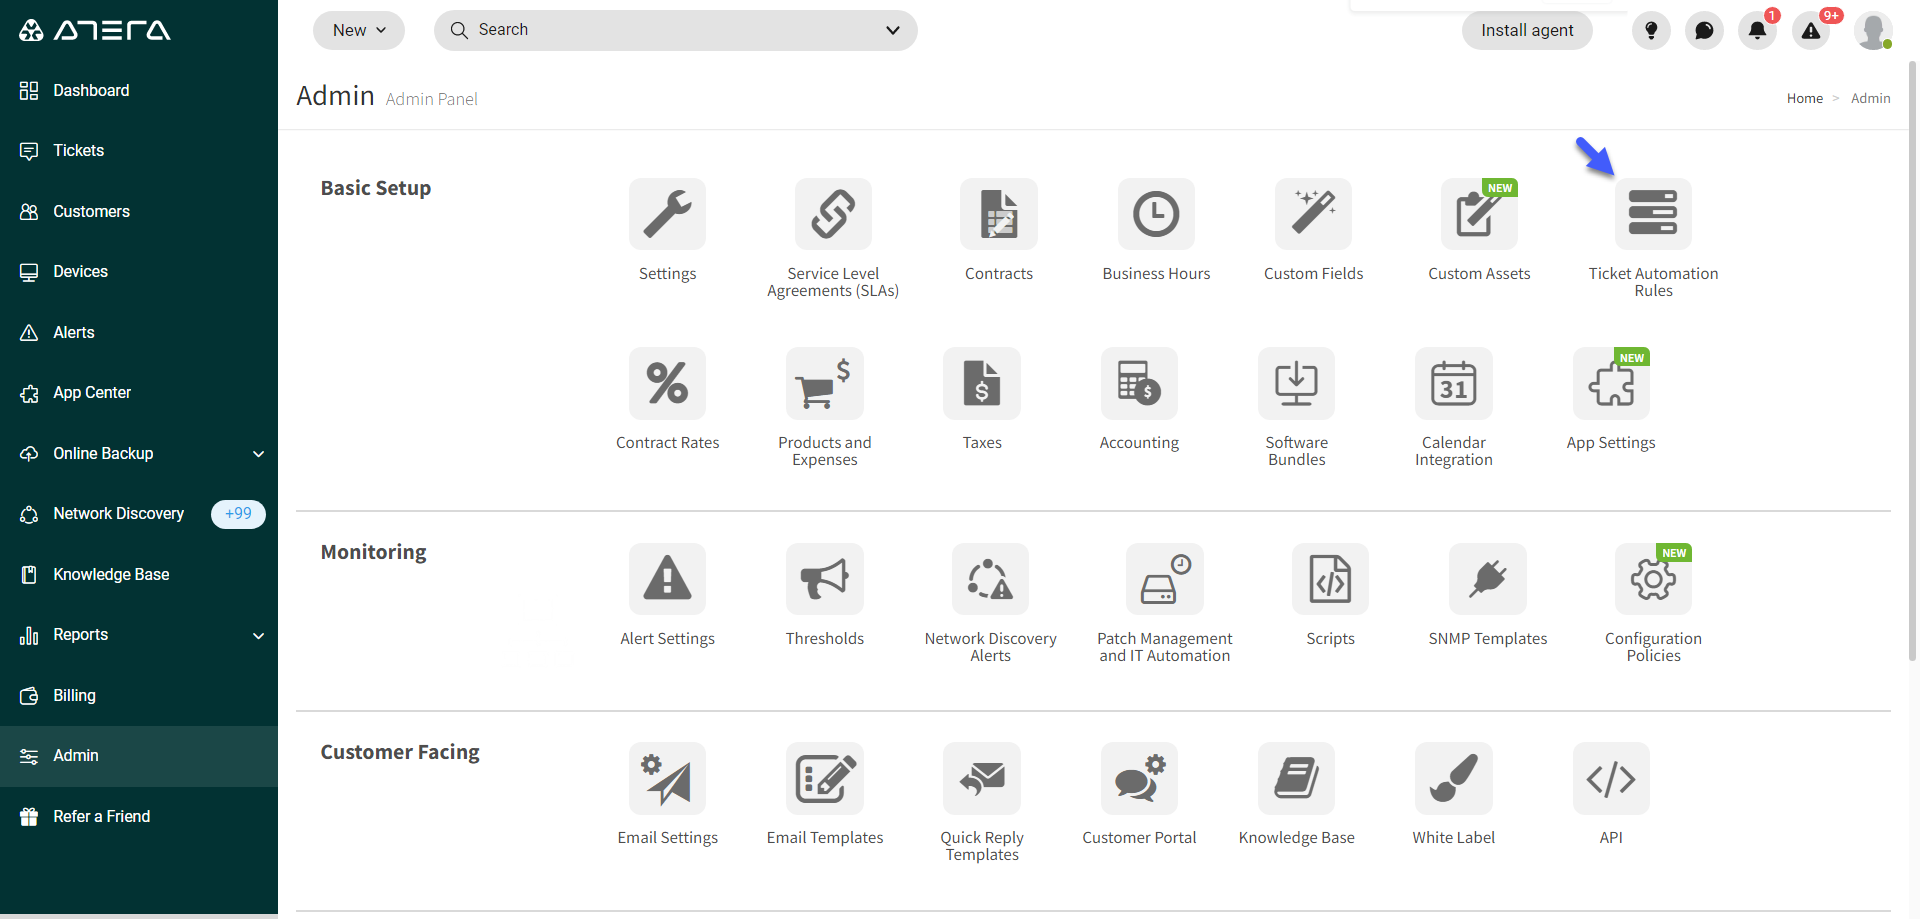Screen dimensions: 1920x919
Task: Open Billing in sidebar
Action: 139,696
